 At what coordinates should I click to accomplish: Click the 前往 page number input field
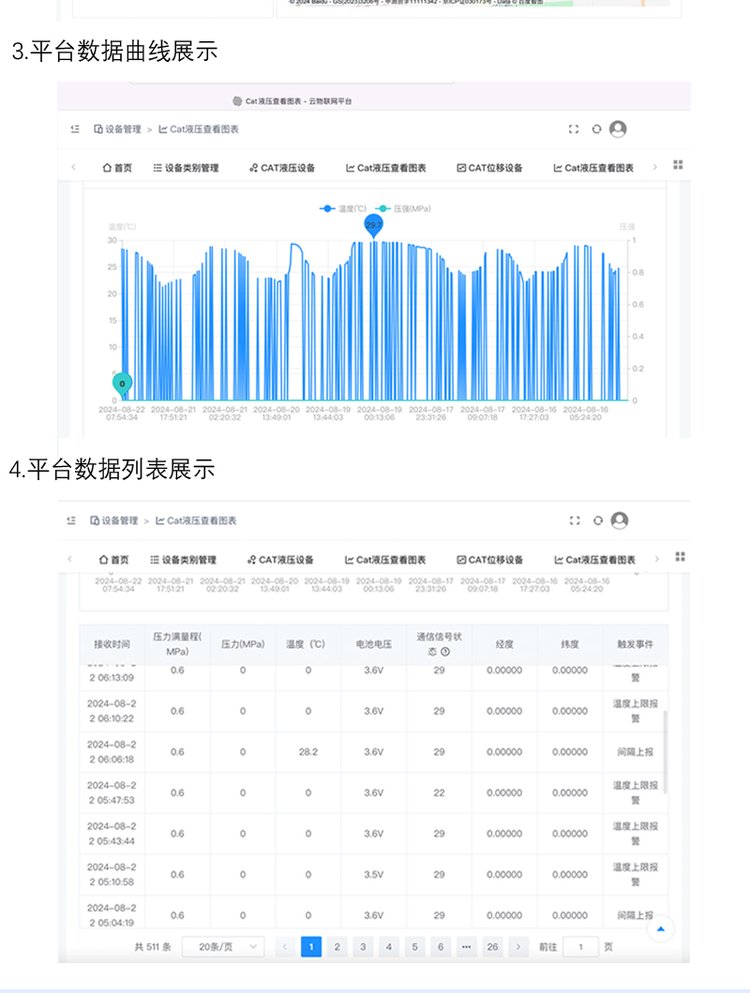[580, 946]
